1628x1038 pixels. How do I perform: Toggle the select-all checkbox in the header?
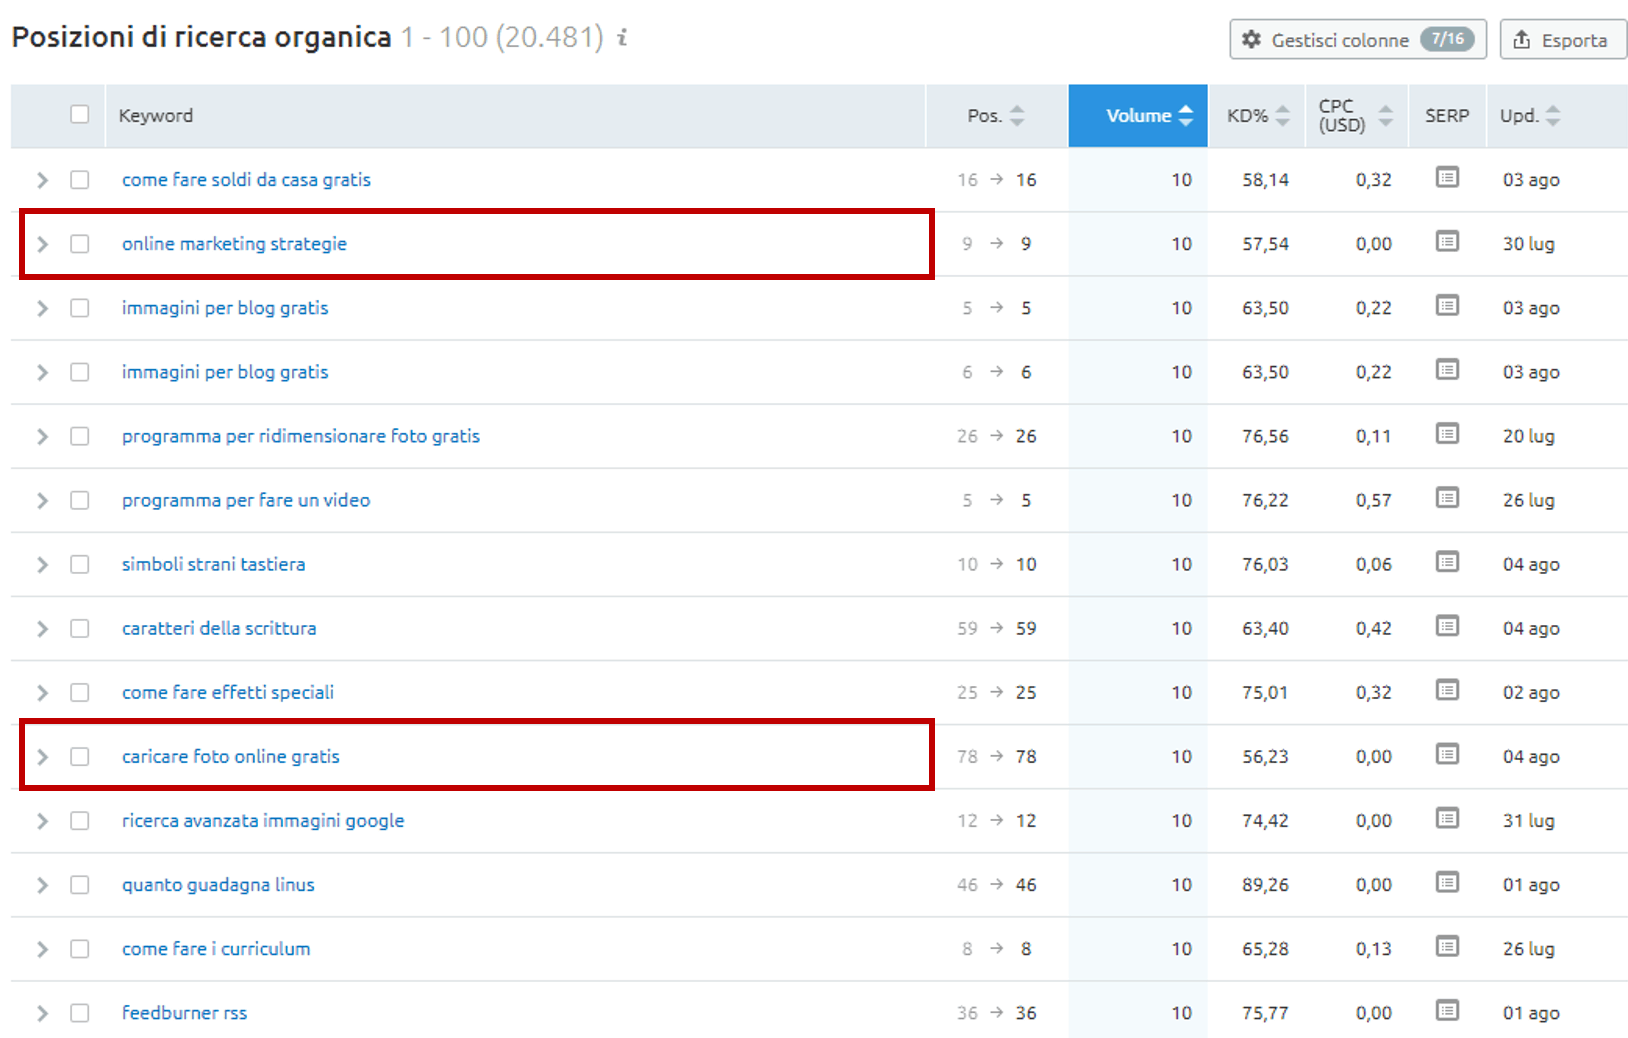point(80,115)
